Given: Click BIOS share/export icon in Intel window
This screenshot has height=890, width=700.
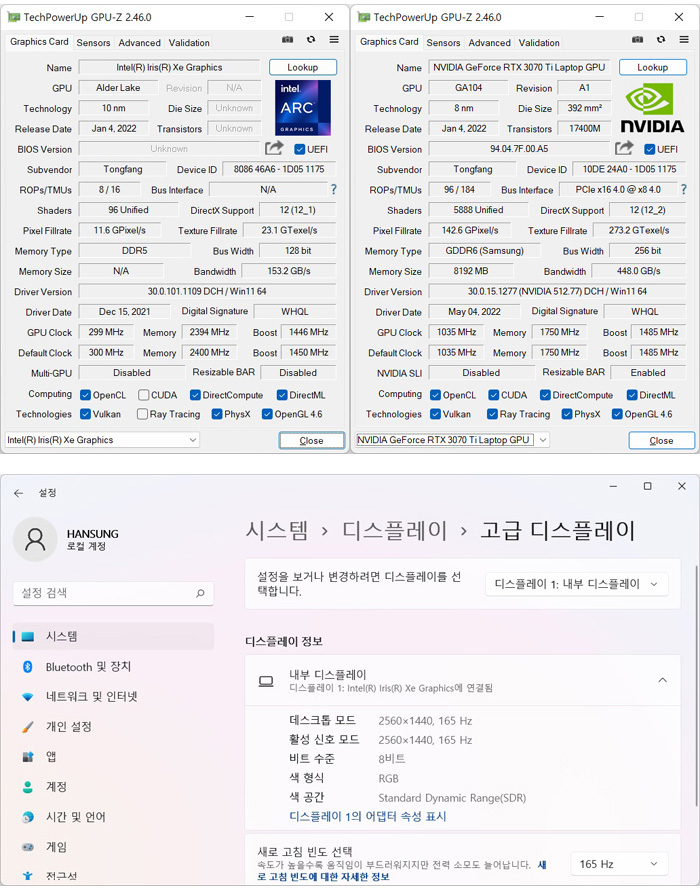Looking at the screenshot, I should click(274, 148).
